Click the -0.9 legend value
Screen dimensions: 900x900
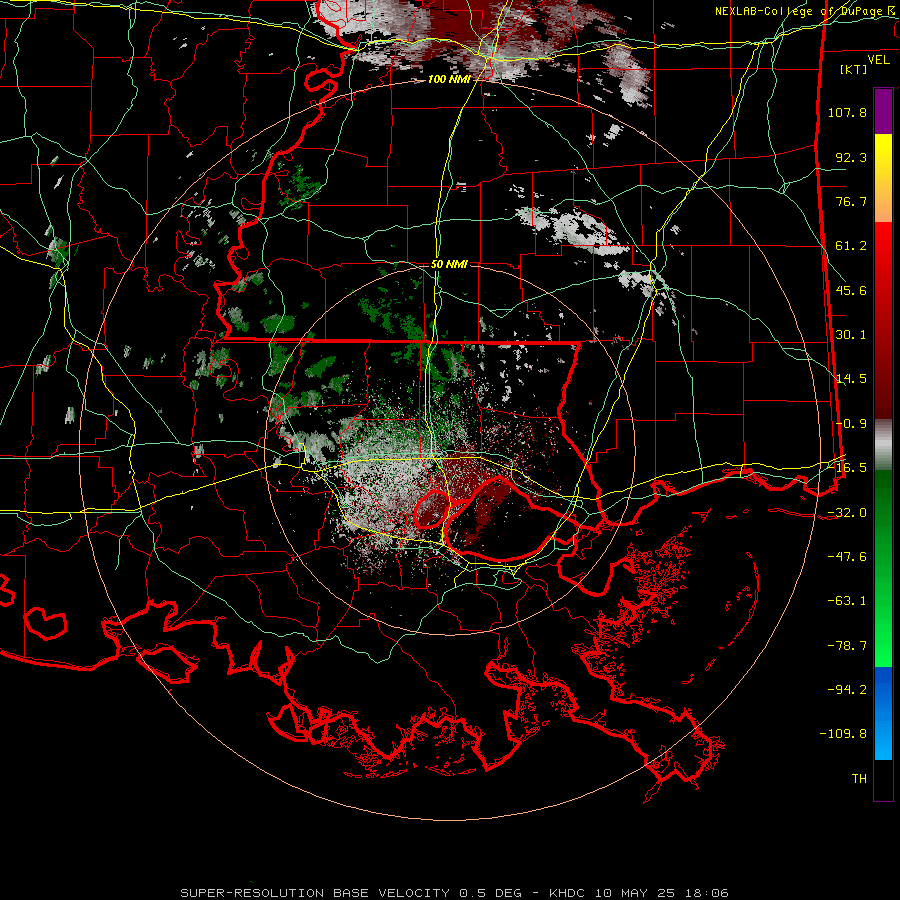coord(851,424)
